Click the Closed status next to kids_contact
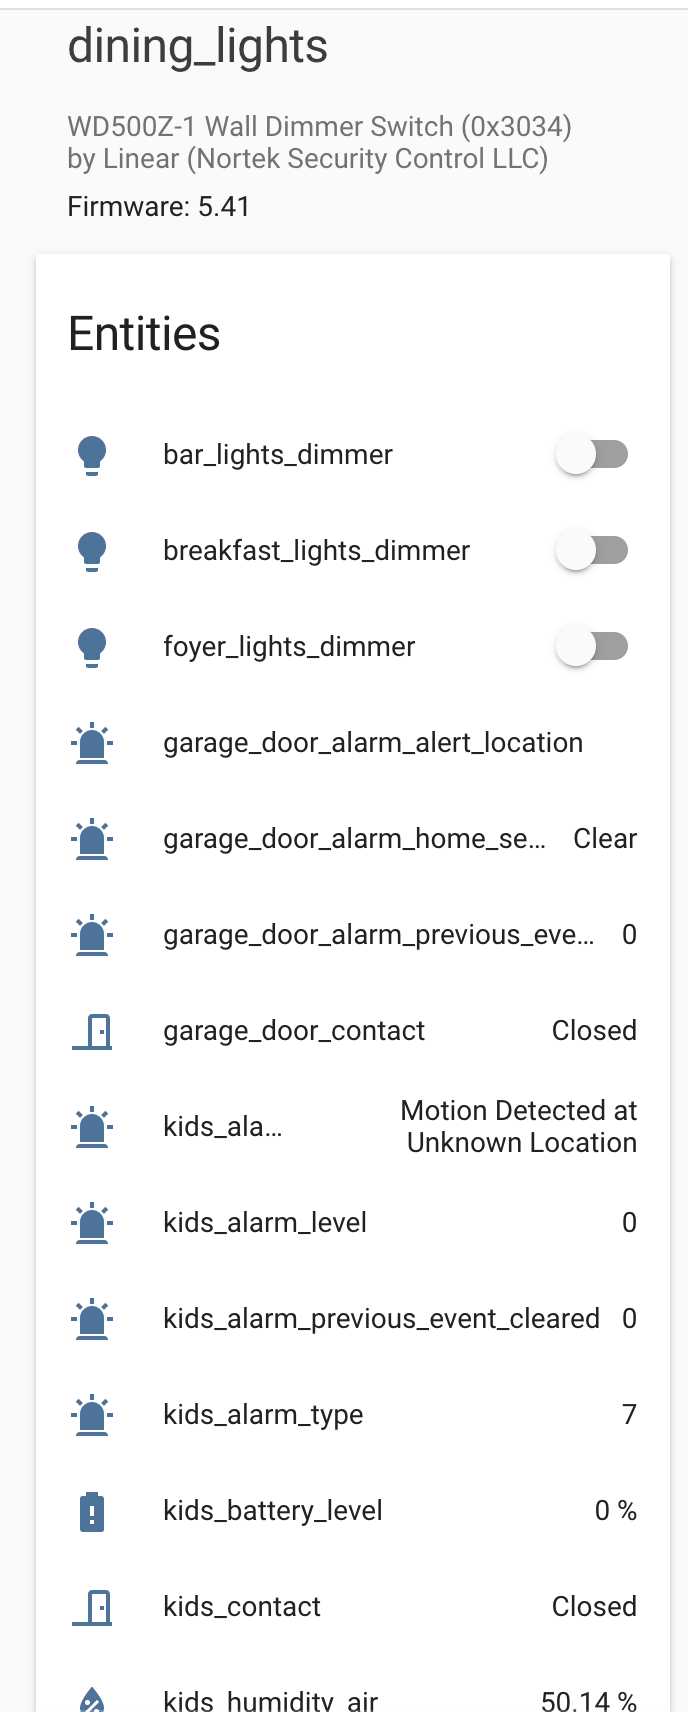The width and height of the screenshot is (688, 1712). pyautogui.click(x=594, y=1606)
